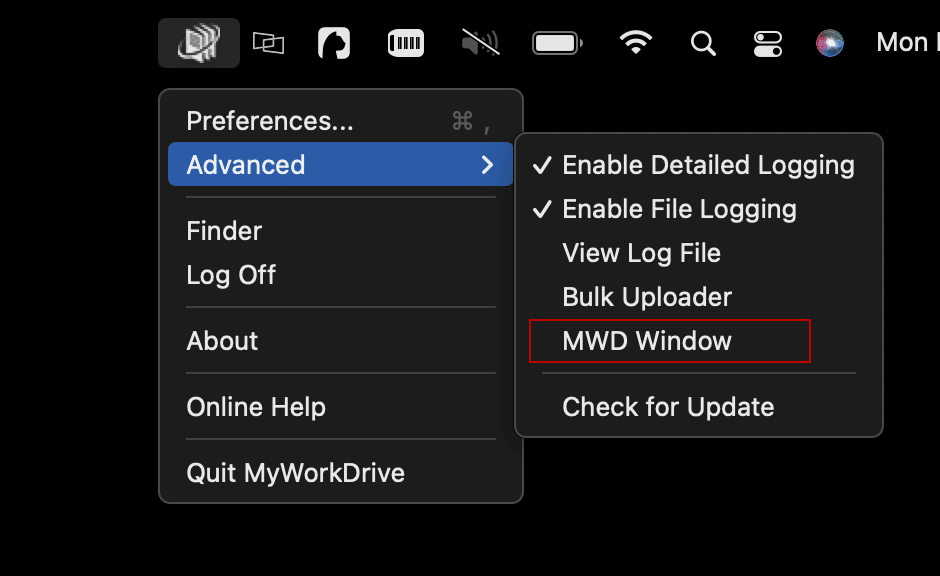
Task: Quit MyWorkDrive from the menu
Action: [x=295, y=473]
